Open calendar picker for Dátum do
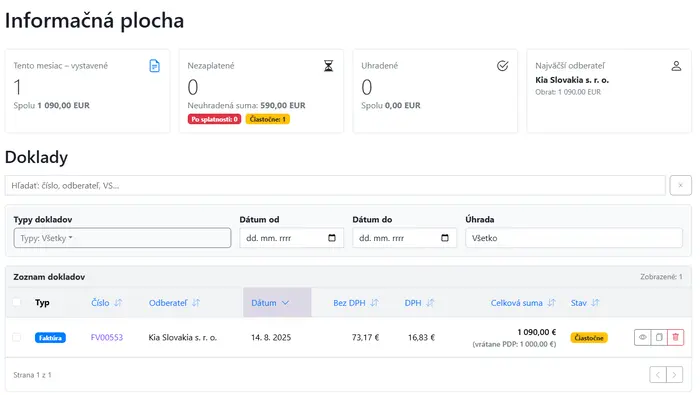The height and width of the screenshot is (395, 700). pos(445,238)
